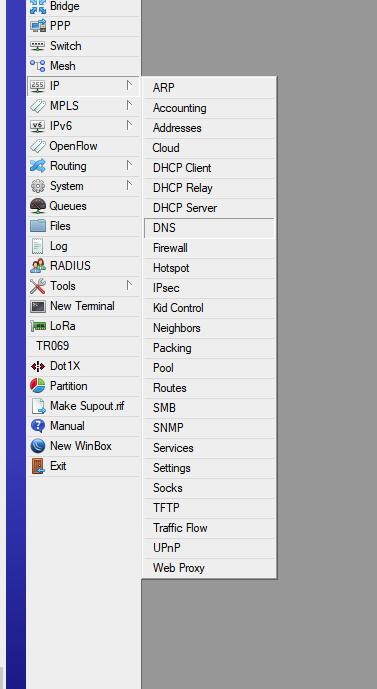Open ARP from IP submenu
This screenshot has height=689, width=377.
[x=209, y=88]
